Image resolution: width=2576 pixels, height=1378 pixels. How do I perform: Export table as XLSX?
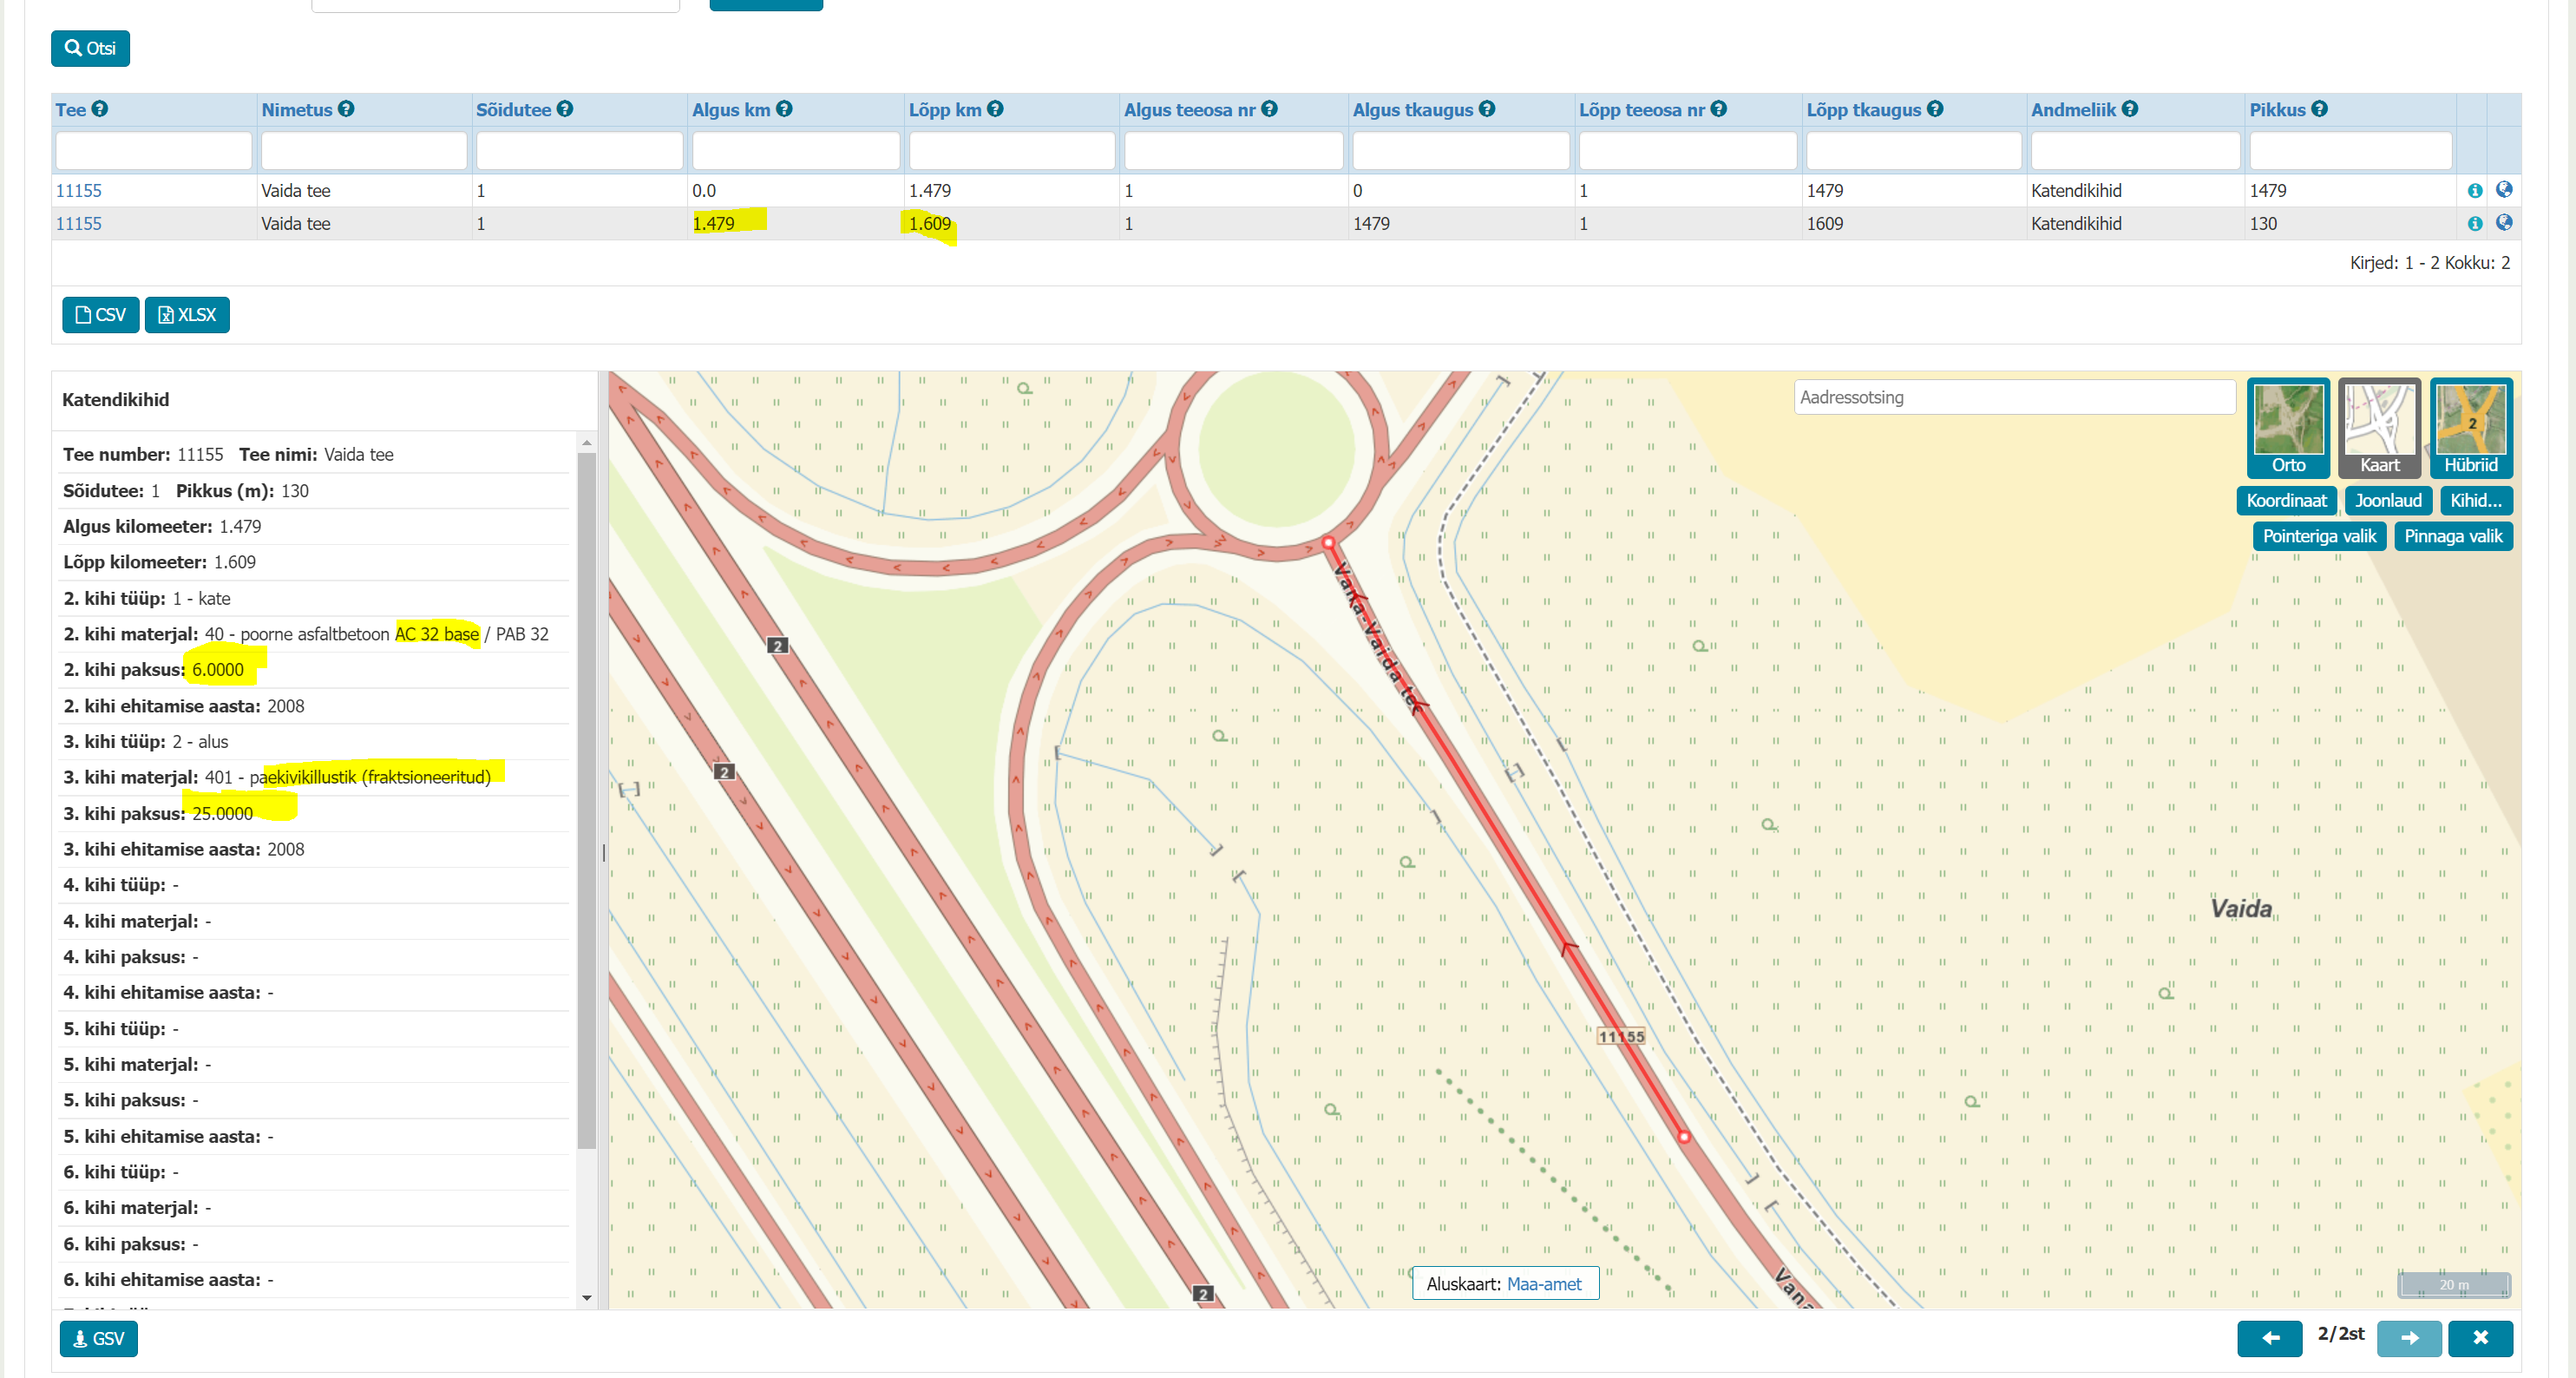pos(187,315)
